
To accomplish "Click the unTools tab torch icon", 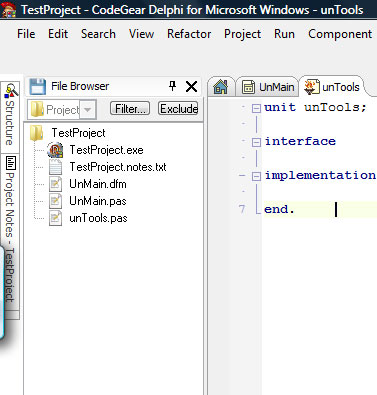I will tap(311, 87).
